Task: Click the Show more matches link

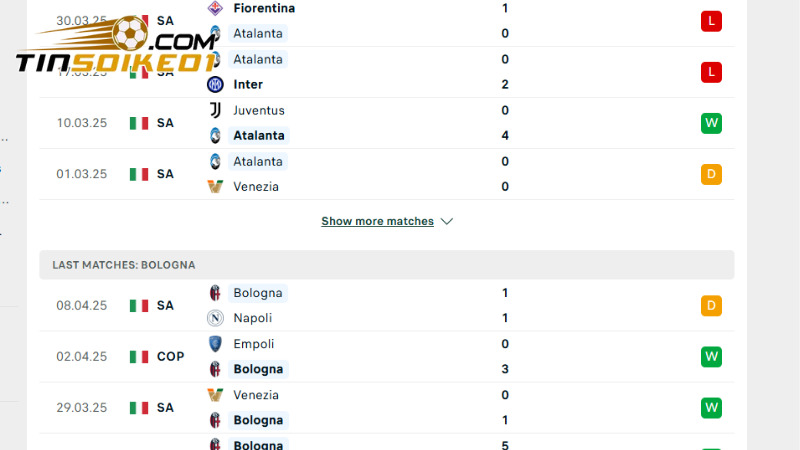Action: point(377,221)
